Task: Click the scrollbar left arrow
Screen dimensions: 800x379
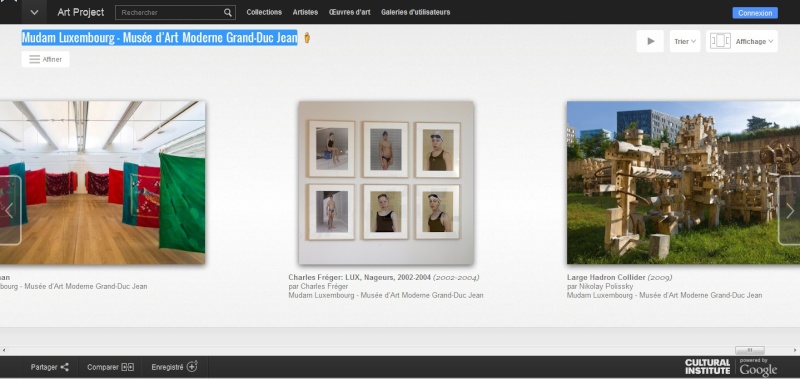Action: pyautogui.click(x=4, y=350)
